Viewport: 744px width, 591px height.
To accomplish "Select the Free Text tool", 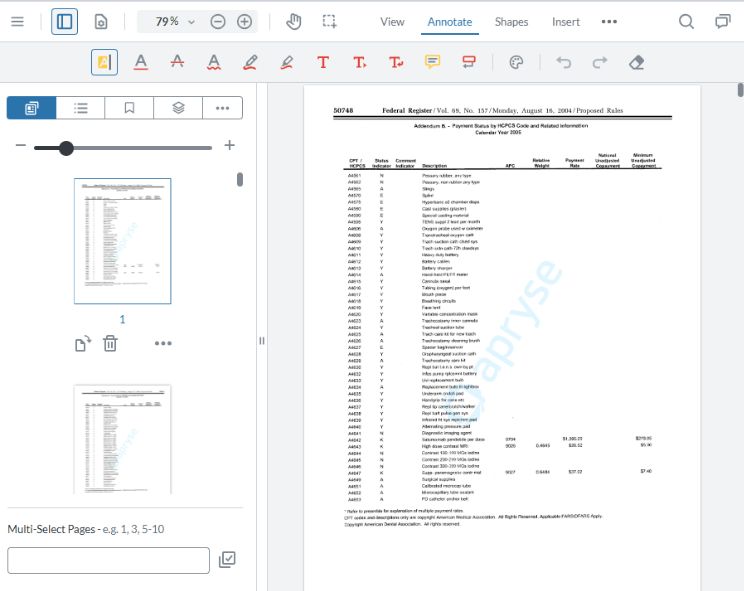I will click(x=323, y=63).
